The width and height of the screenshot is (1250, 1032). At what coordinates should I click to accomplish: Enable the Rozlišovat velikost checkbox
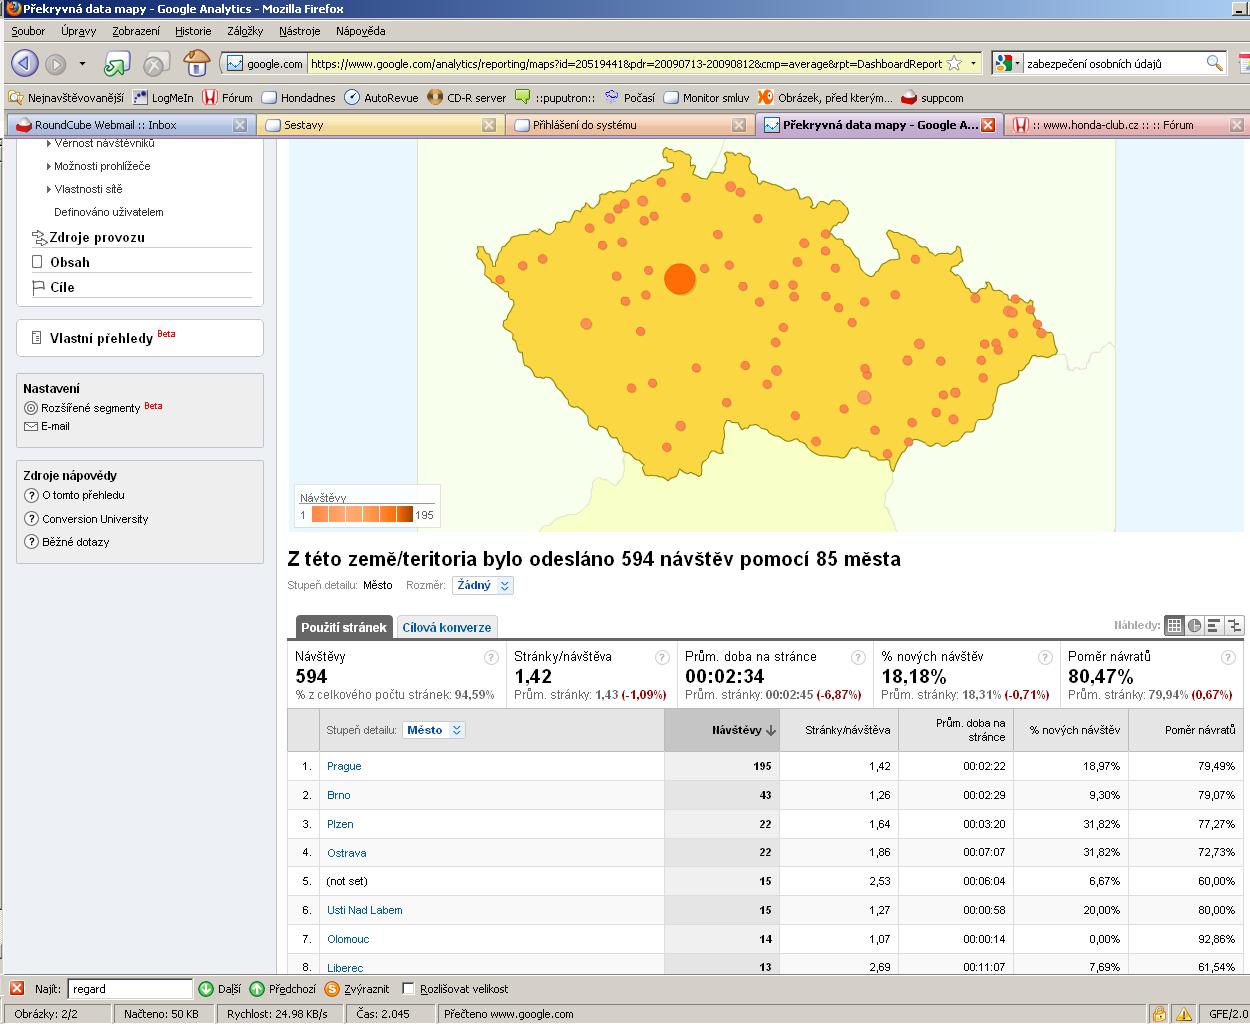pyautogui.click(x=408, y=989)
